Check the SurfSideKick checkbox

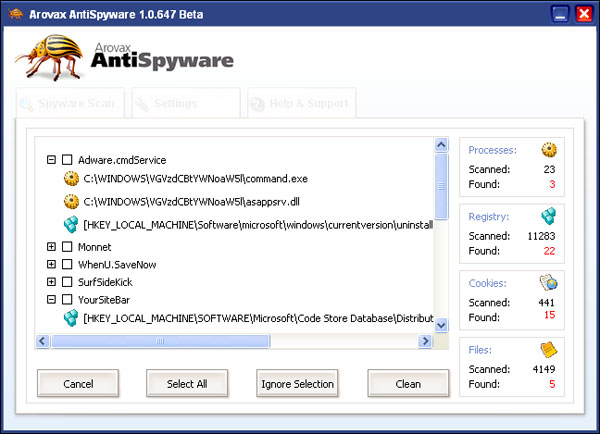pyautogui.click(x=67, y=282)
